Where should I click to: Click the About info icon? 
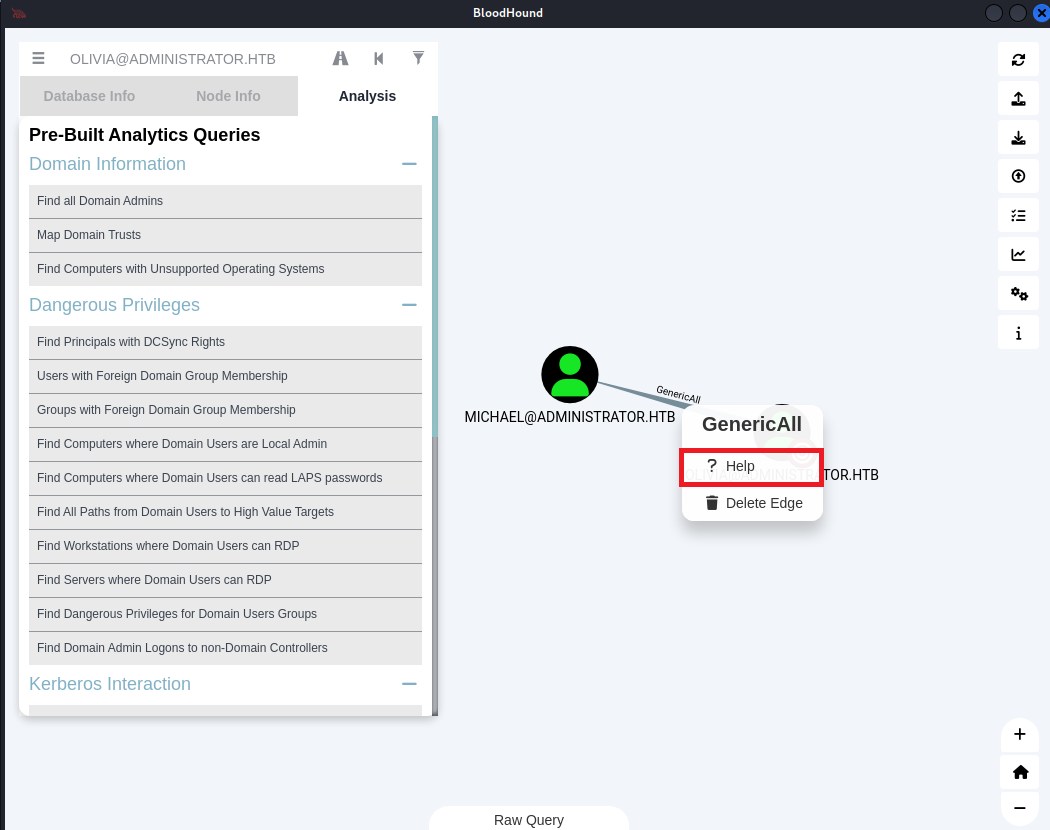1018,333
